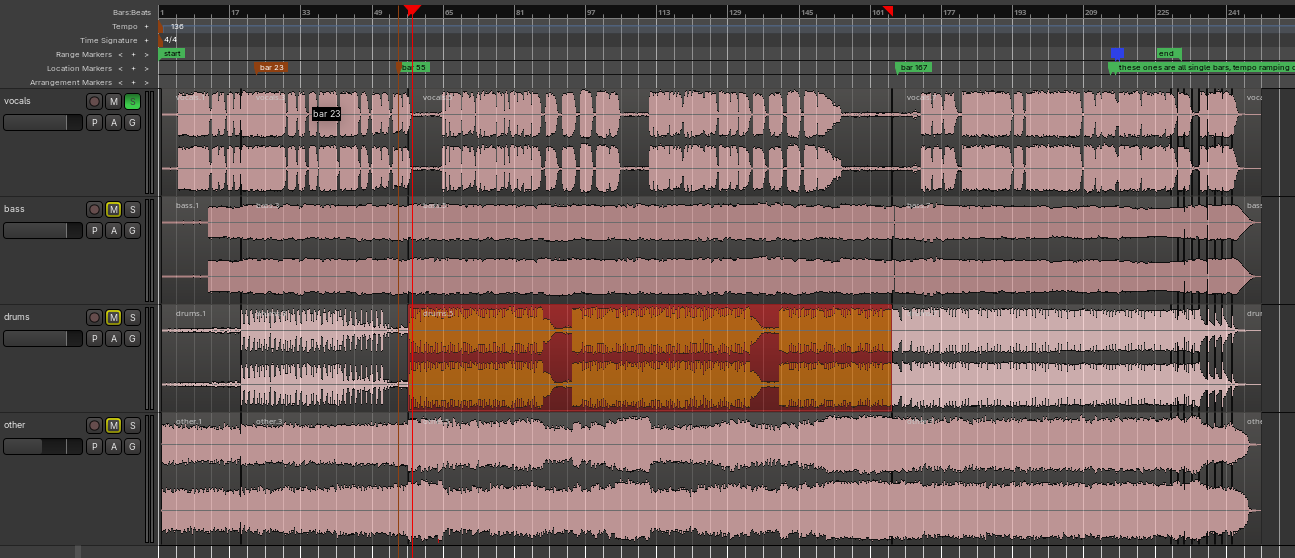Select the drums.1 audio region
Screen dimensions: 1295x558
pos(200,358)
